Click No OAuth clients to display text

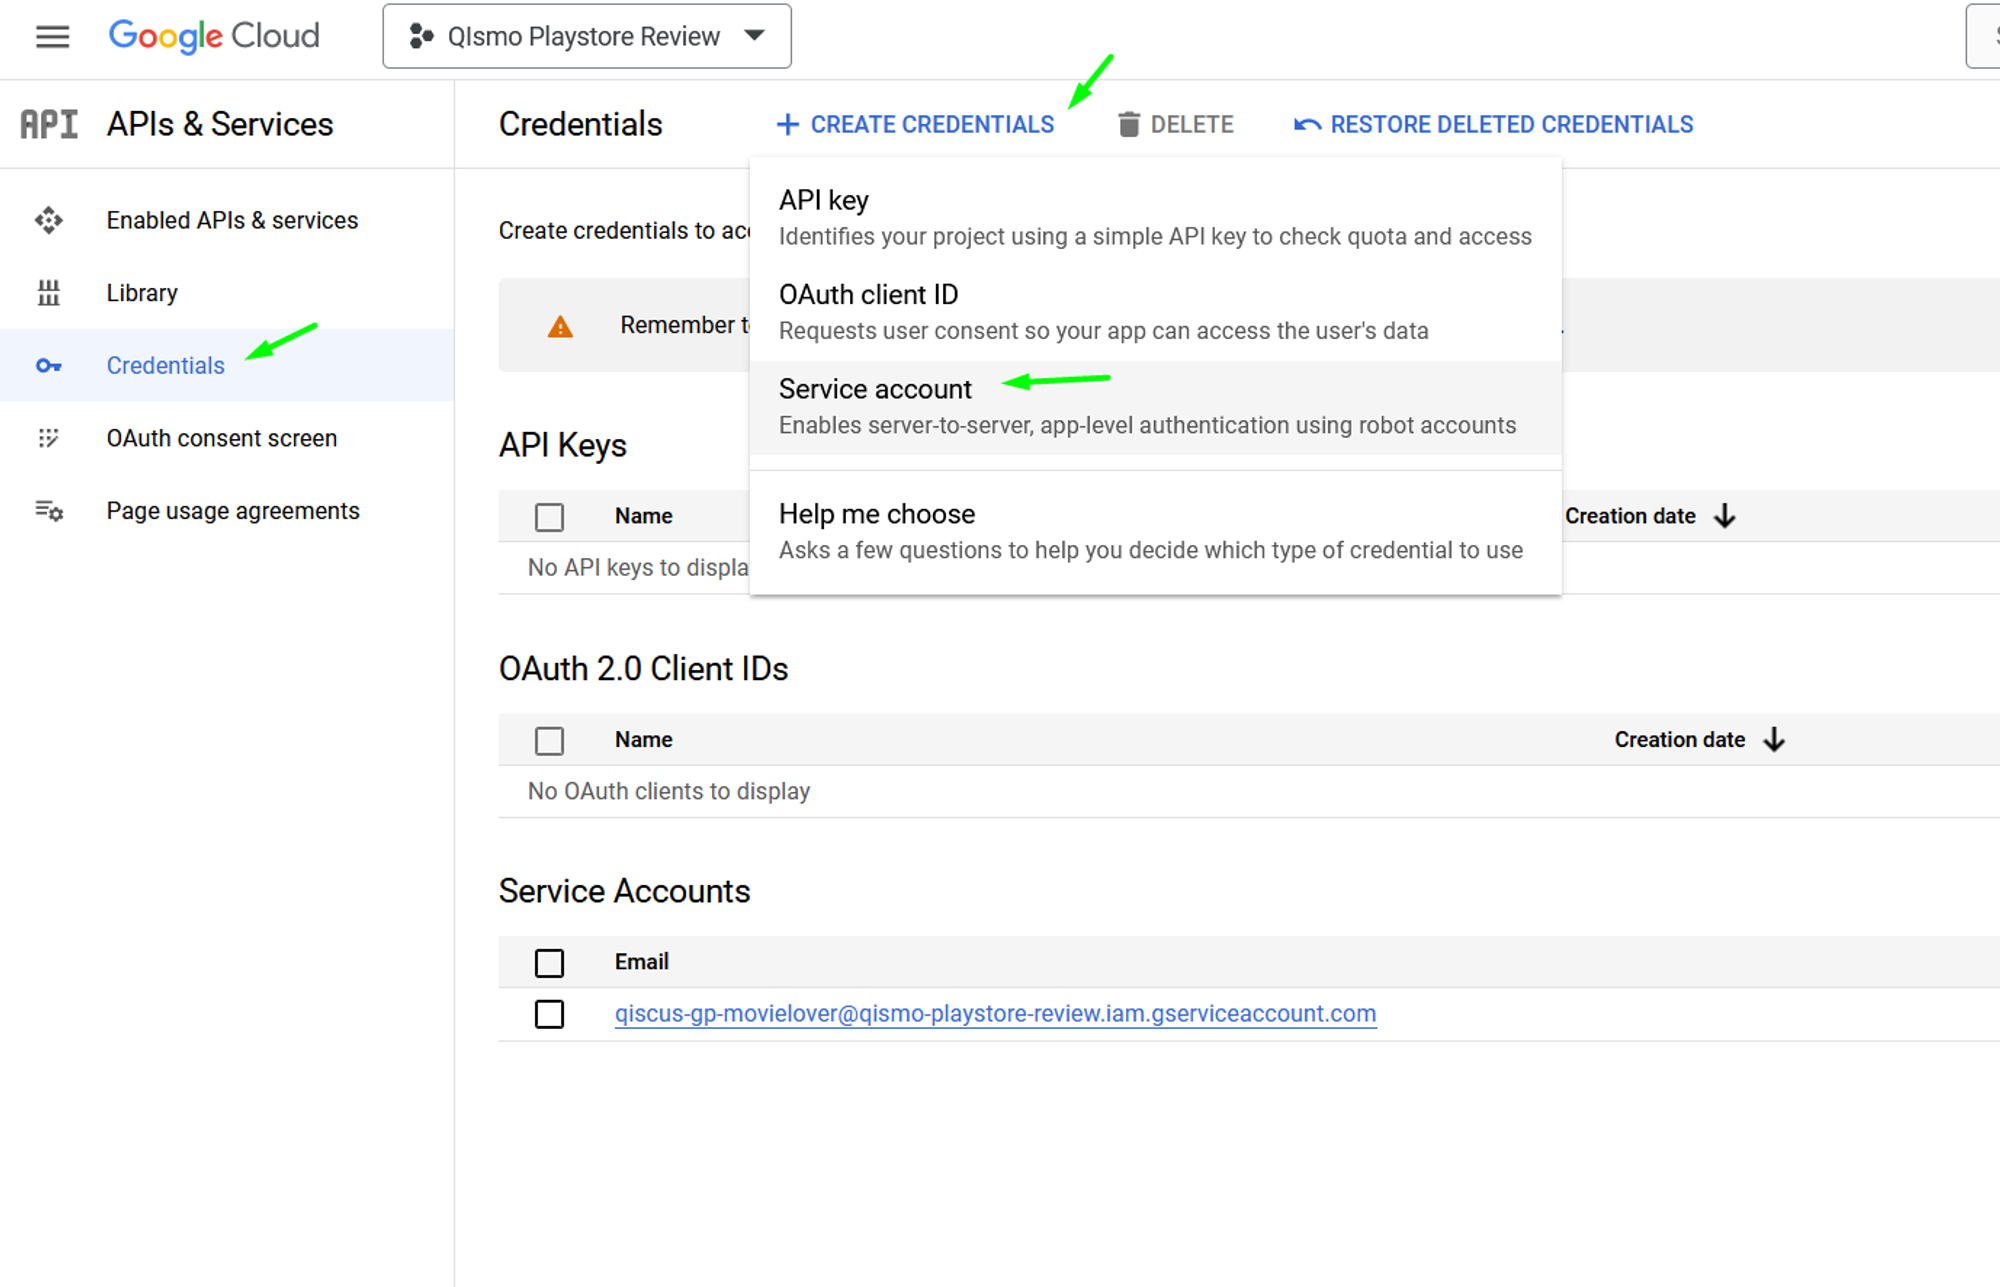[669, 791]
